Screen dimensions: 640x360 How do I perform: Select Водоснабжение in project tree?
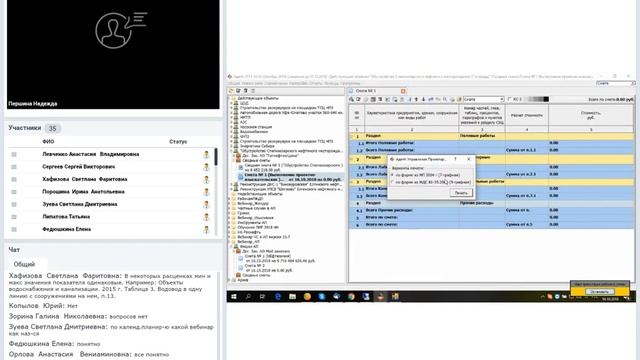click(x=254, y=132)
